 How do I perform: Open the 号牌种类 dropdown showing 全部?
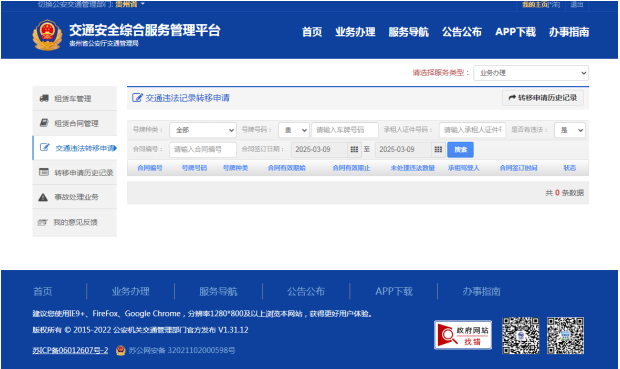203,130
